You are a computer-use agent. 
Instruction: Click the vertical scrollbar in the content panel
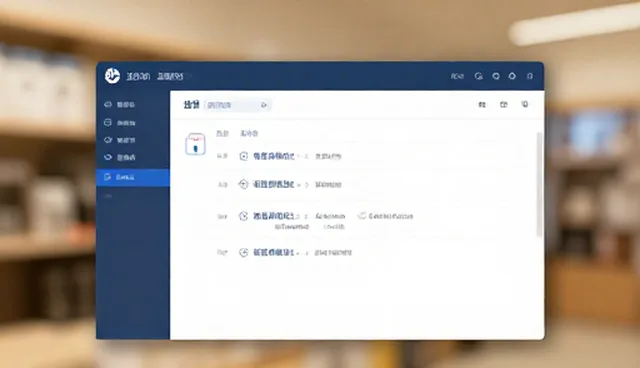click(x=539, y=184)
